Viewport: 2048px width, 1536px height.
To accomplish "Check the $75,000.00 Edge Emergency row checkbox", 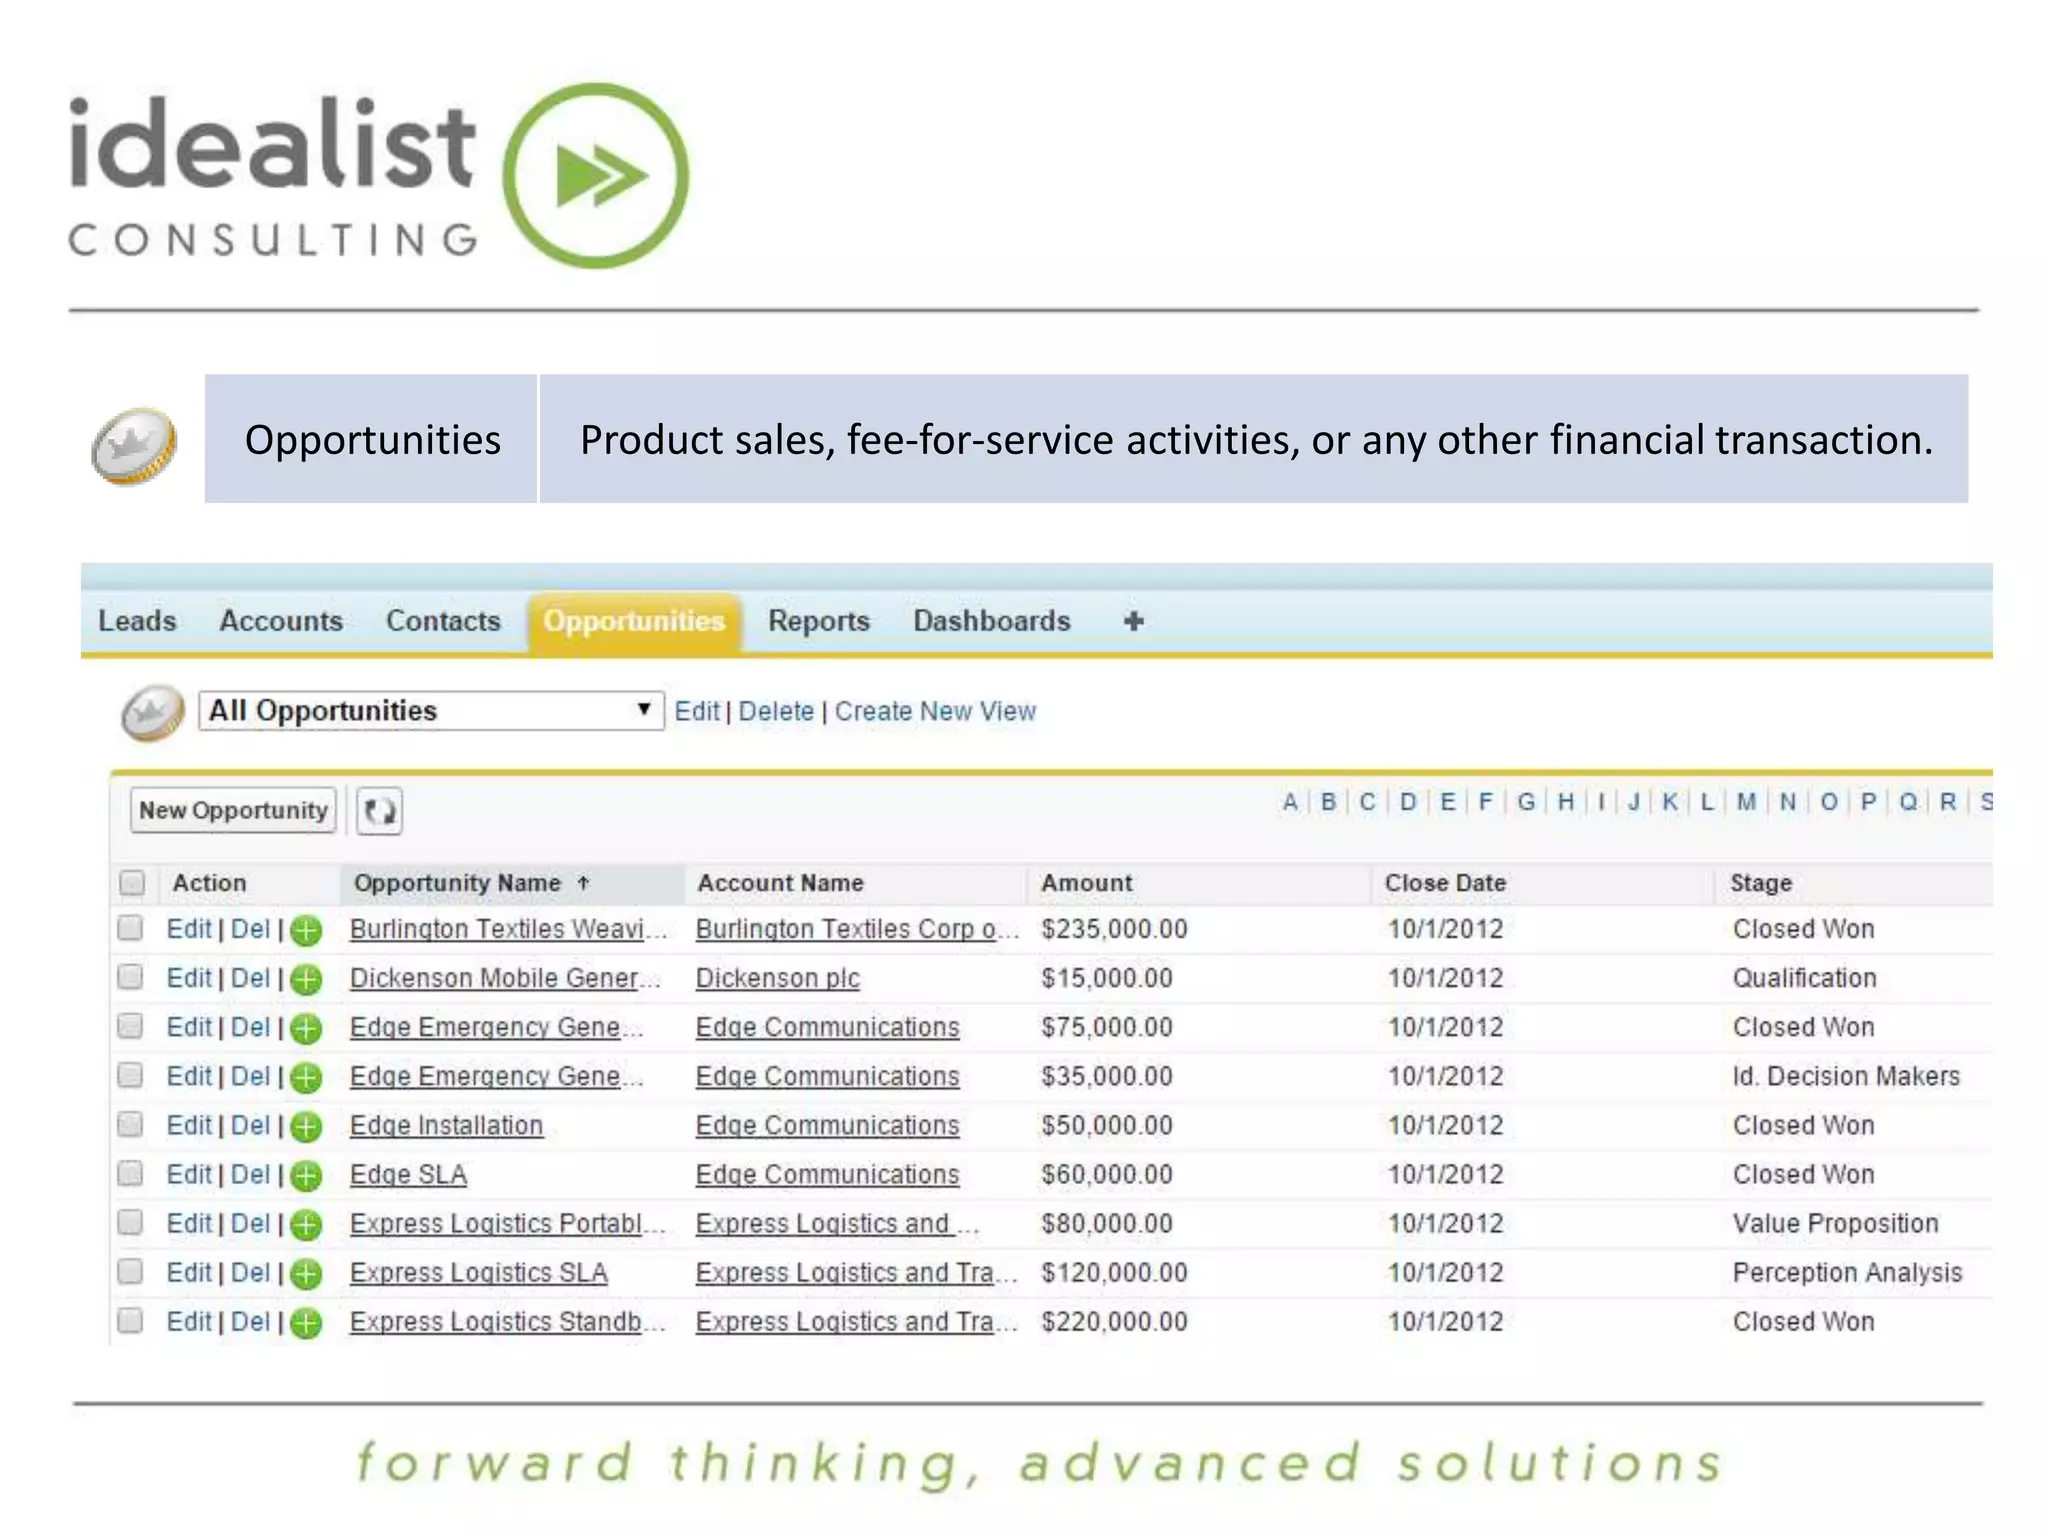I will point(130,1026).
